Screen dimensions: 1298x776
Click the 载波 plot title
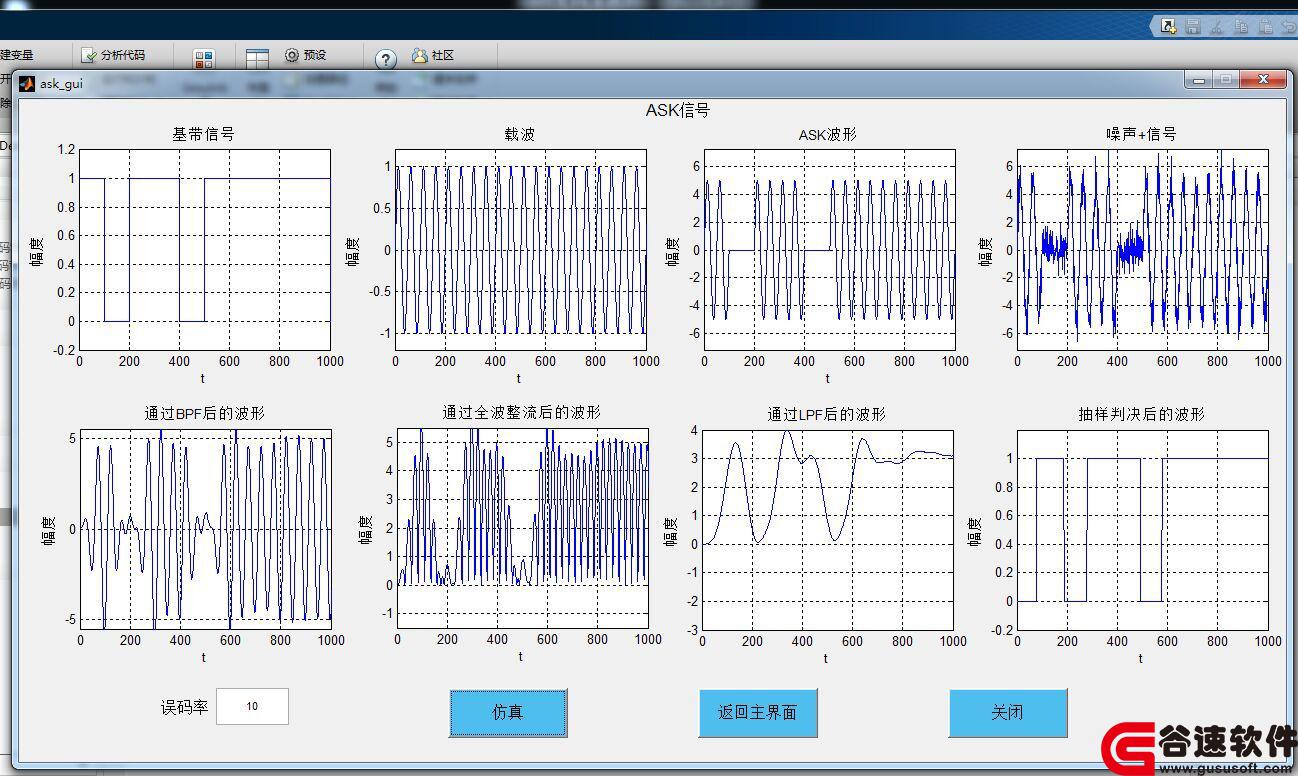[520, 134]
